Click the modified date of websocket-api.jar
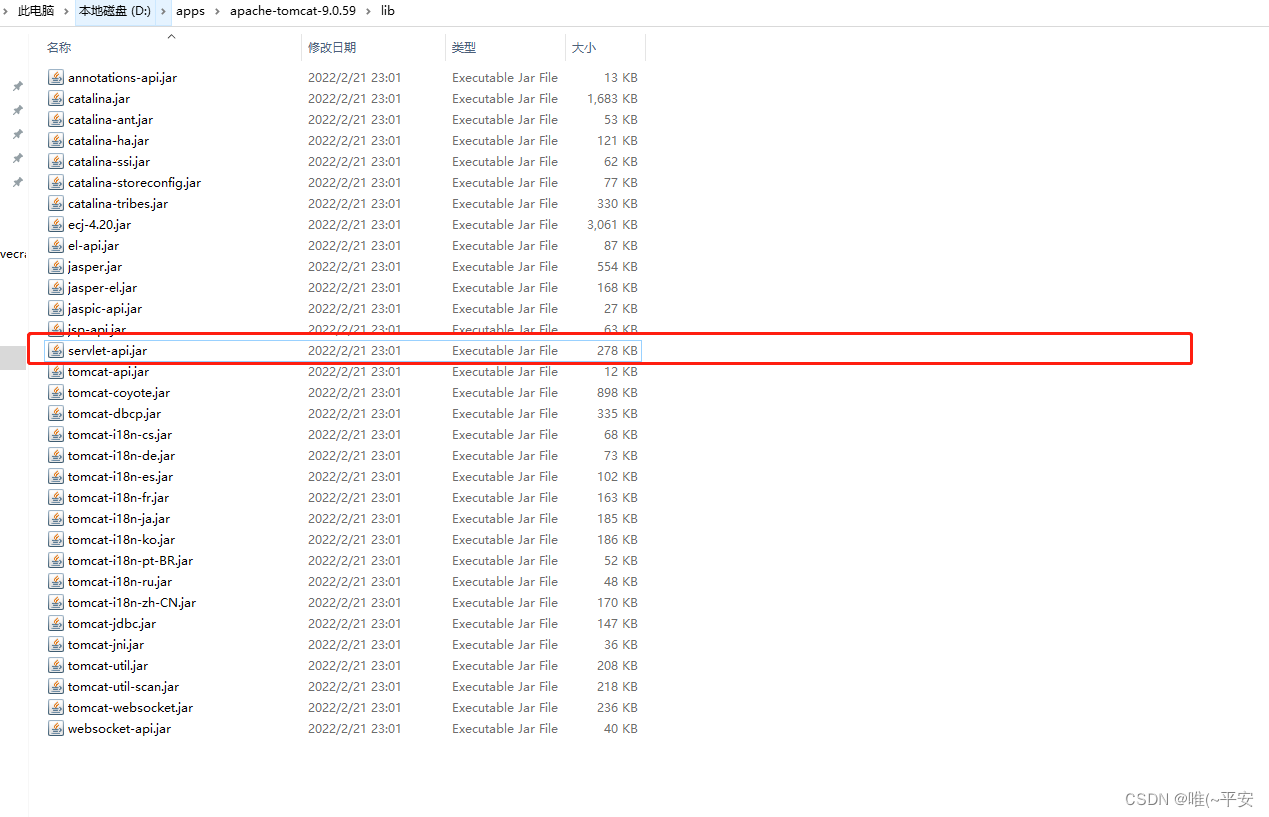The height and width of the screenshot is (817, 1269). tap(354, 729)
